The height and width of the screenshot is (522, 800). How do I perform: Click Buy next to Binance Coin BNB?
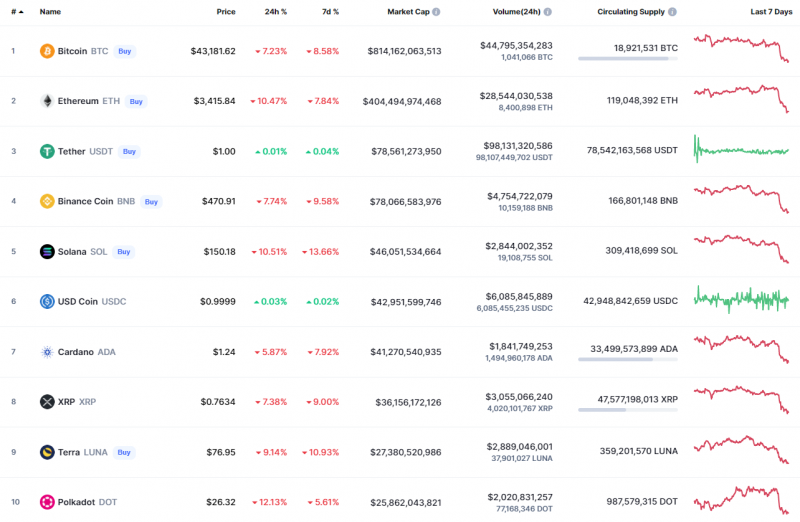click(151, 202)
